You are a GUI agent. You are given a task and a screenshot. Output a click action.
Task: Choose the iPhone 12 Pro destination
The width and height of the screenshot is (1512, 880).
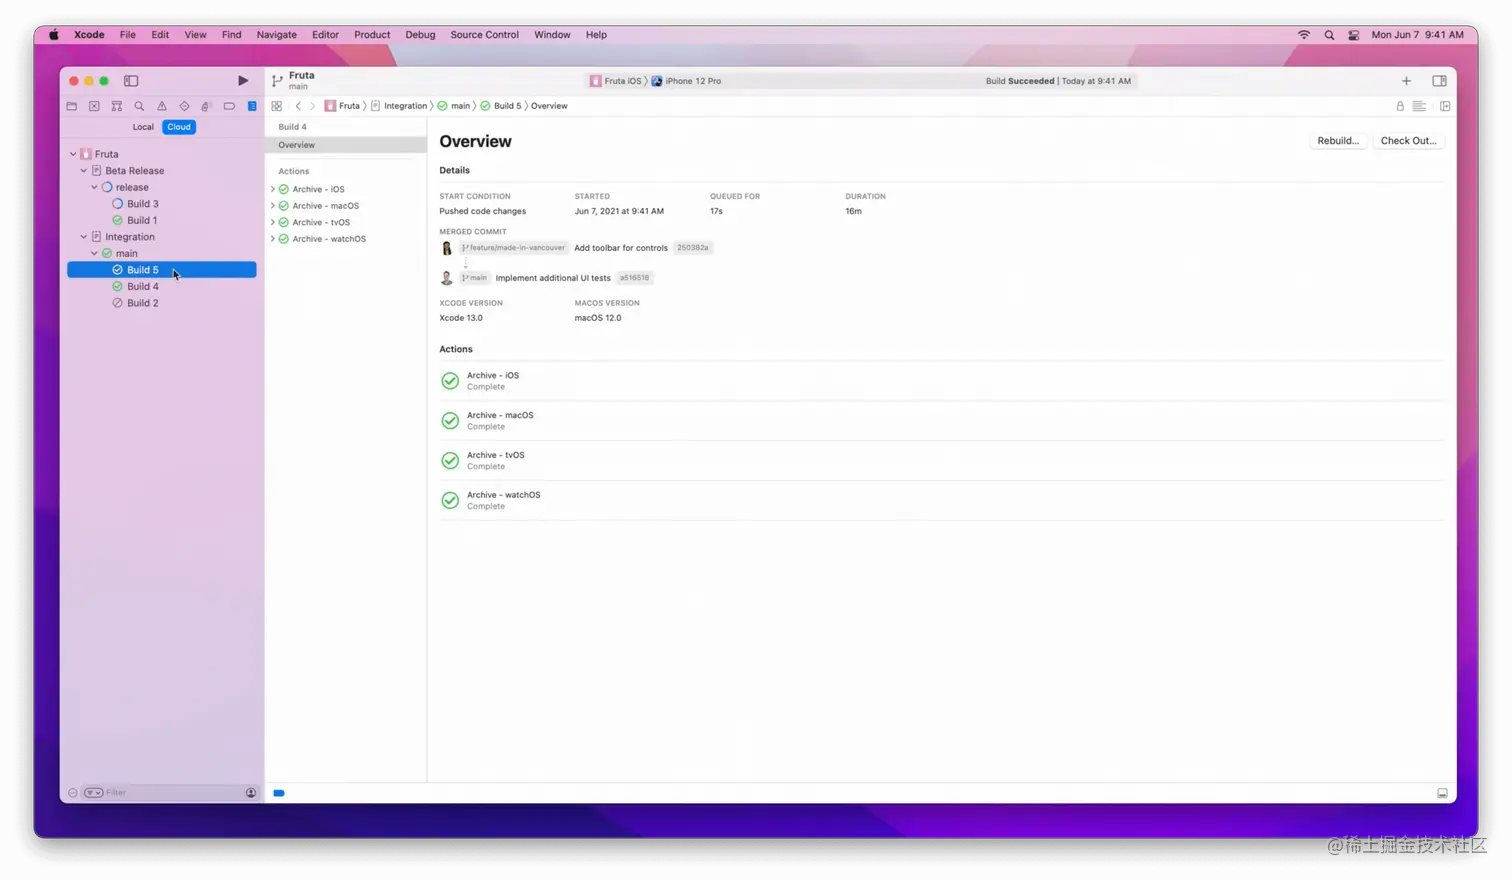click(x=687, y=81)
